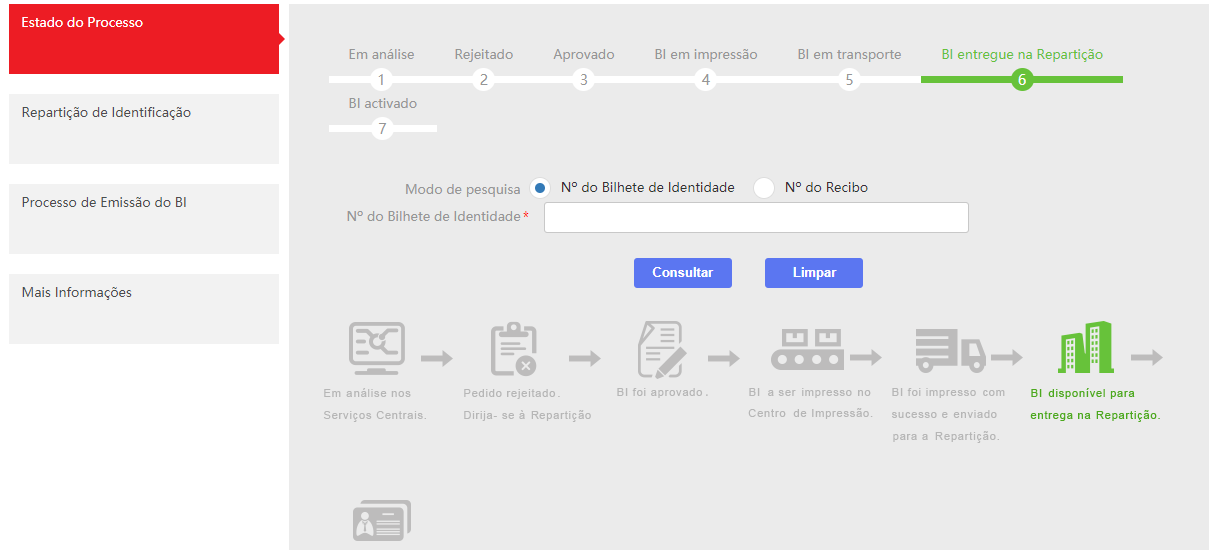Click 'BI foi aprovado.' caption
The image size is (1218, 550).
[663, 392]
